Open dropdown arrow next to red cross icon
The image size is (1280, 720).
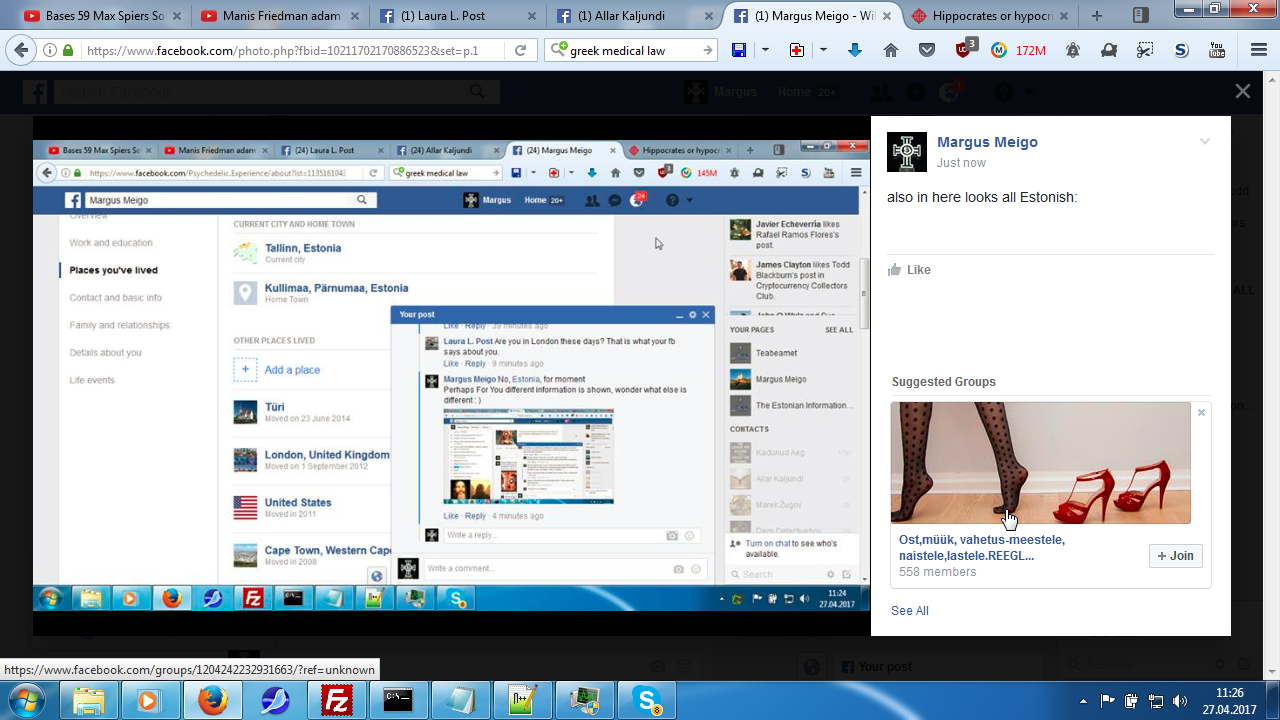click(x=823, y=50)
